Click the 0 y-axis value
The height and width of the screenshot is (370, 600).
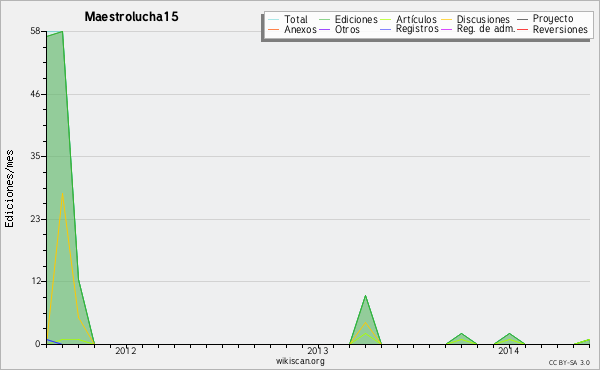click(38, 344)
